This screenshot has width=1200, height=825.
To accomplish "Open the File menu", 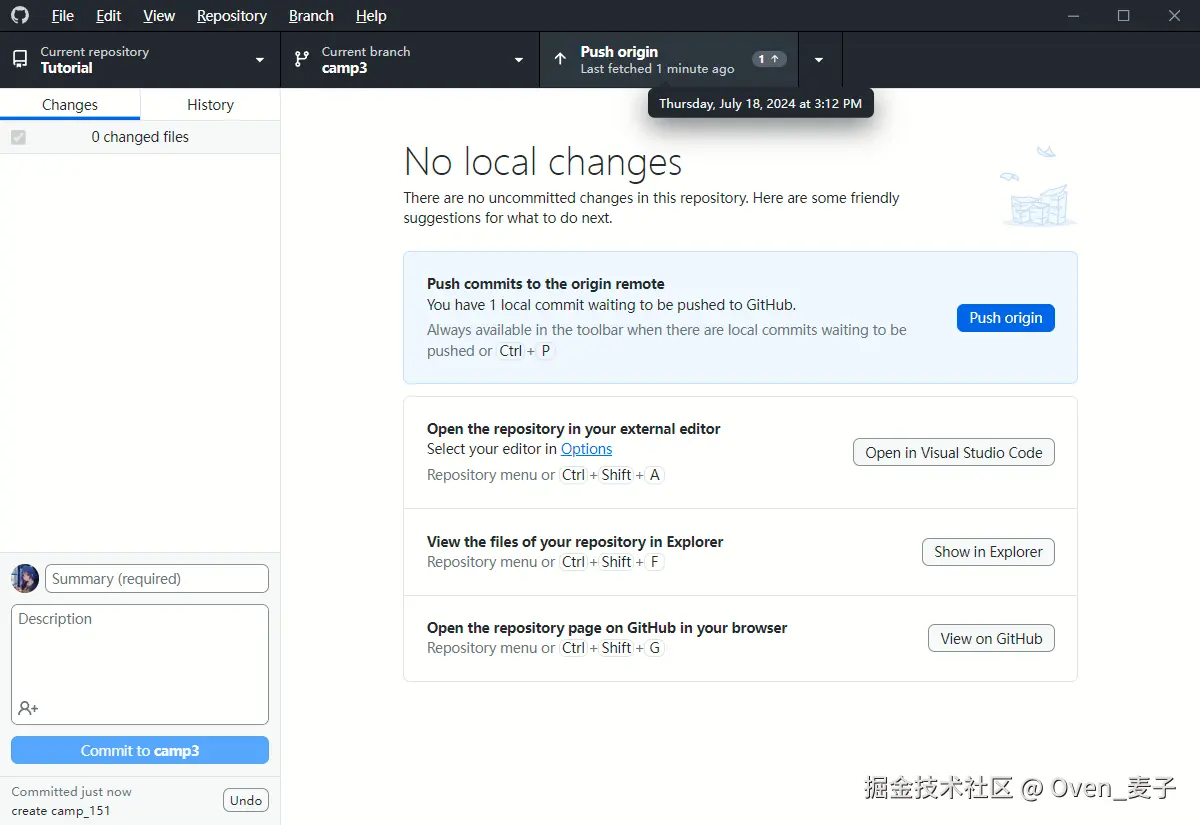I will coord(63,16).
